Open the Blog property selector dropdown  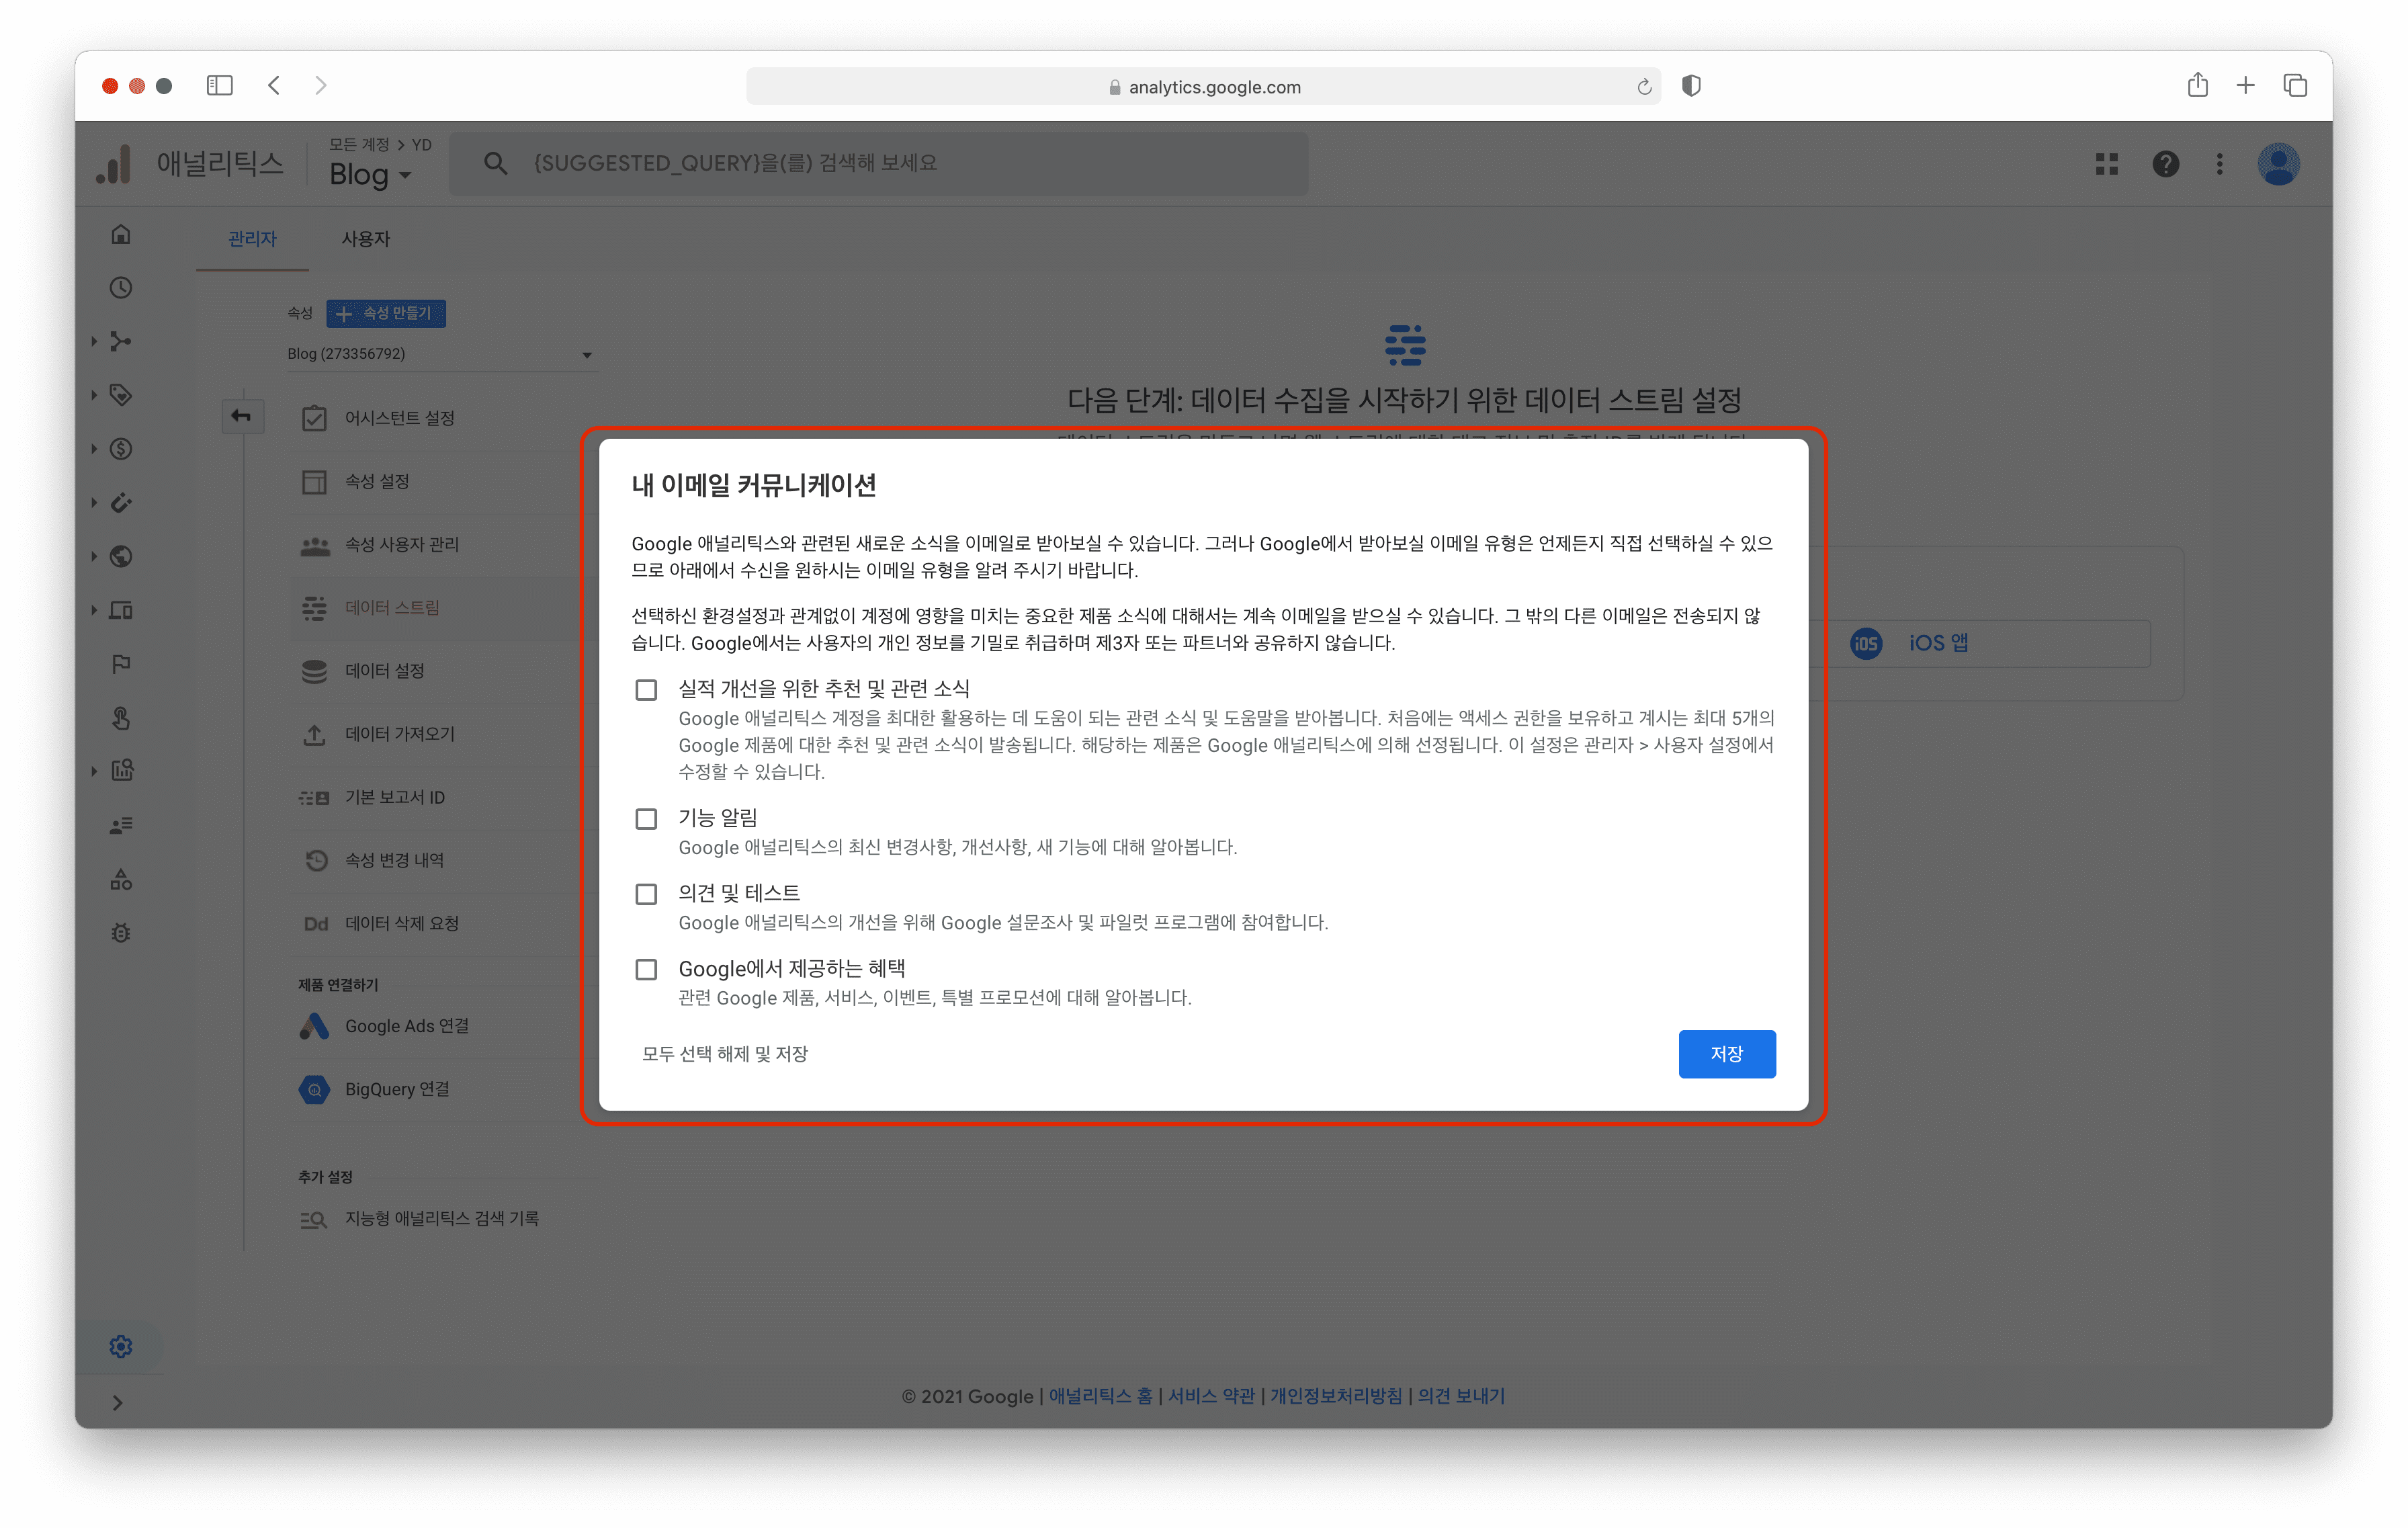(x=370, y=175)
